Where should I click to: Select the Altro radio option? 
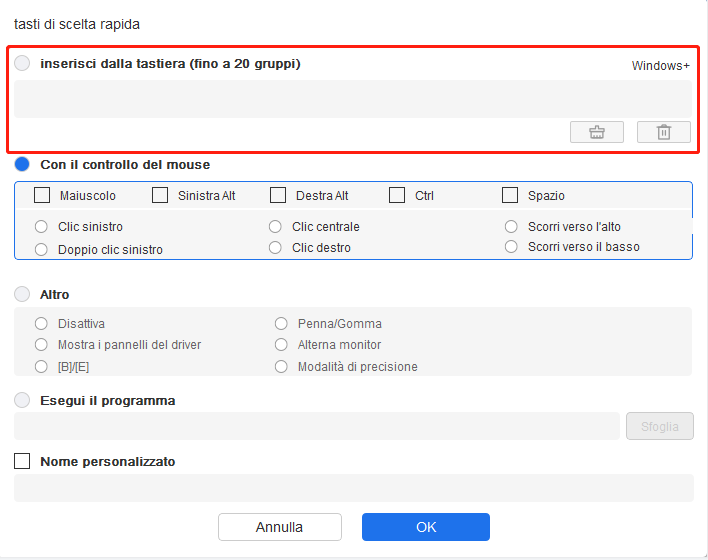point(22,294)
